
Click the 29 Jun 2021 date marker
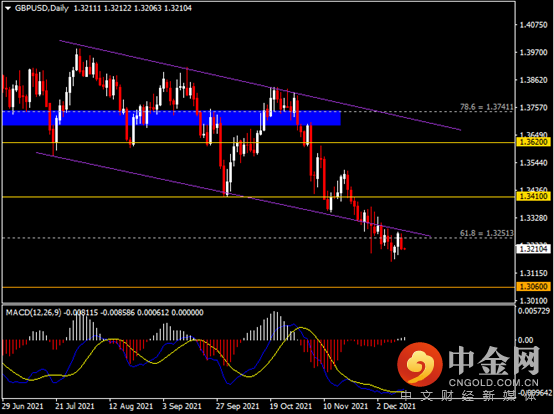23,406
